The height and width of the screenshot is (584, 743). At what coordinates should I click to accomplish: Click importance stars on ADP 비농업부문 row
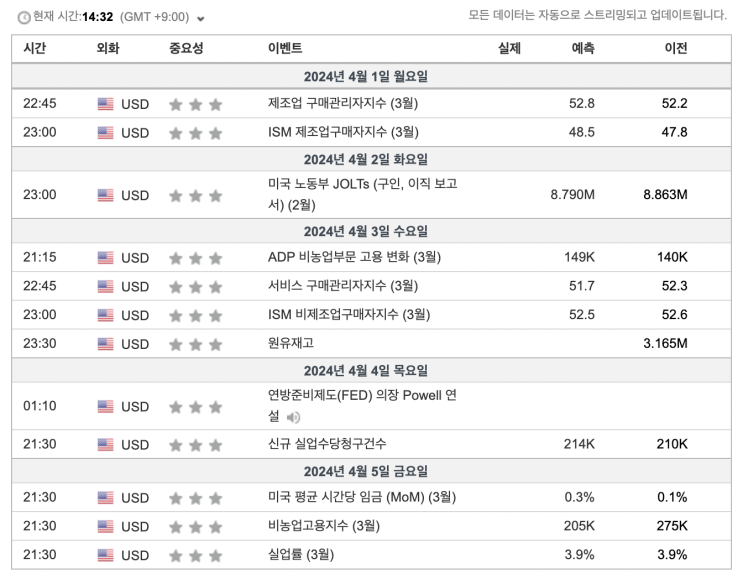click(196, 258)
